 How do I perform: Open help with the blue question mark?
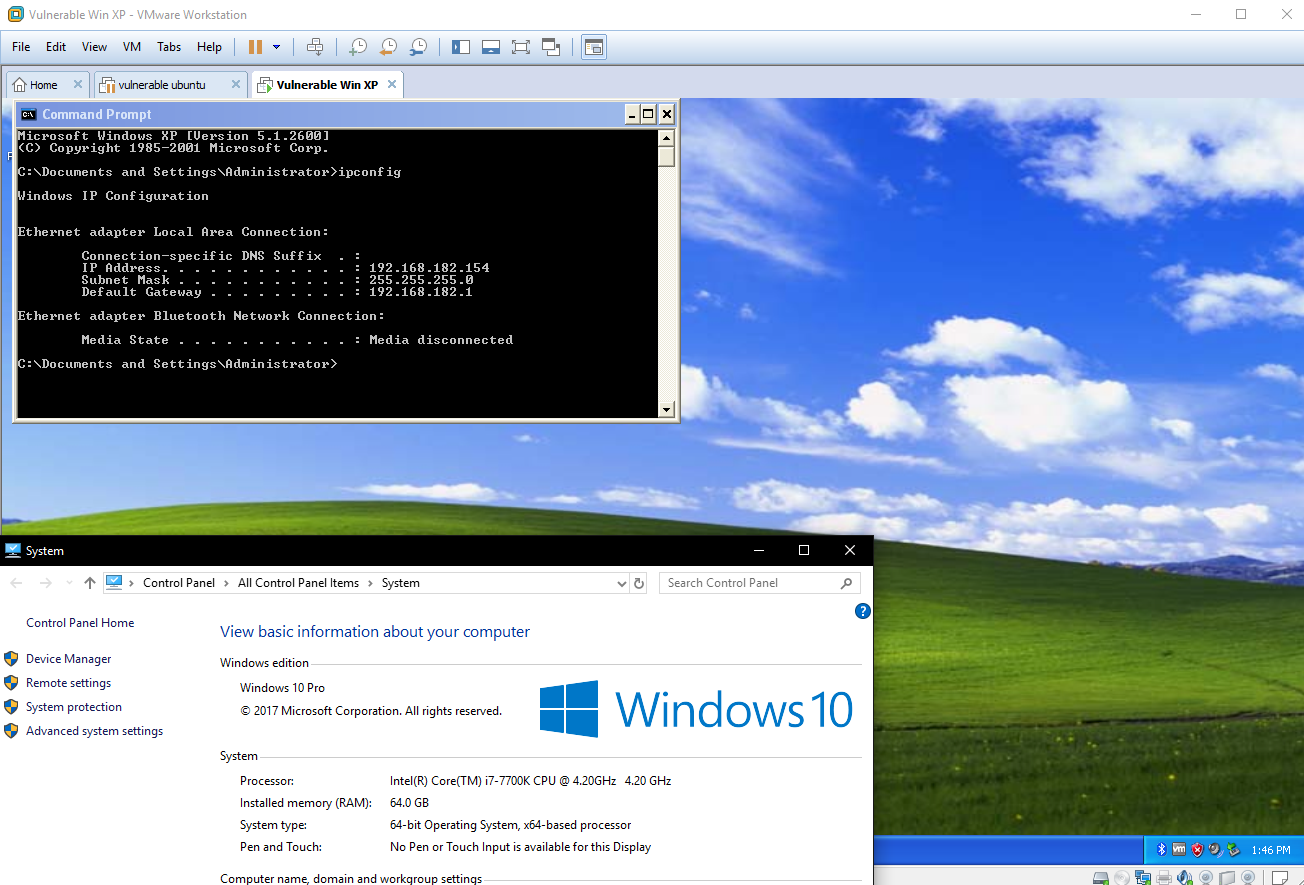(x=863, y=611)
